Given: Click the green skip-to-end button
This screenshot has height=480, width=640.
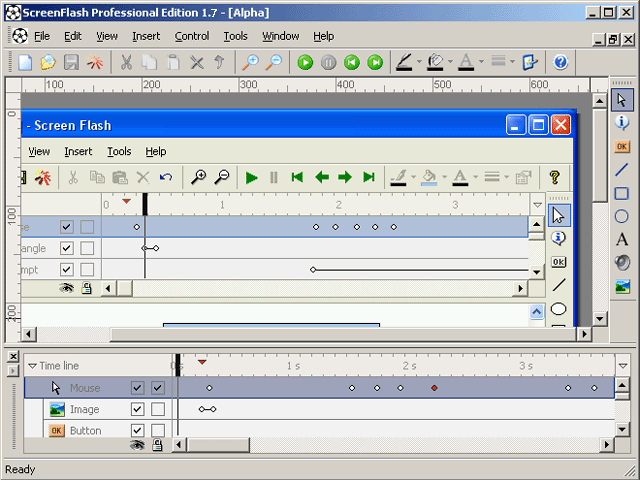Looking at the screenshot, I should (x=375, y=62).
